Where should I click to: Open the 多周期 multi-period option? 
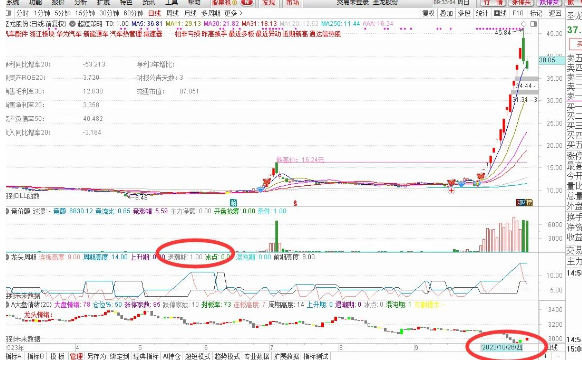click(211, 13)
